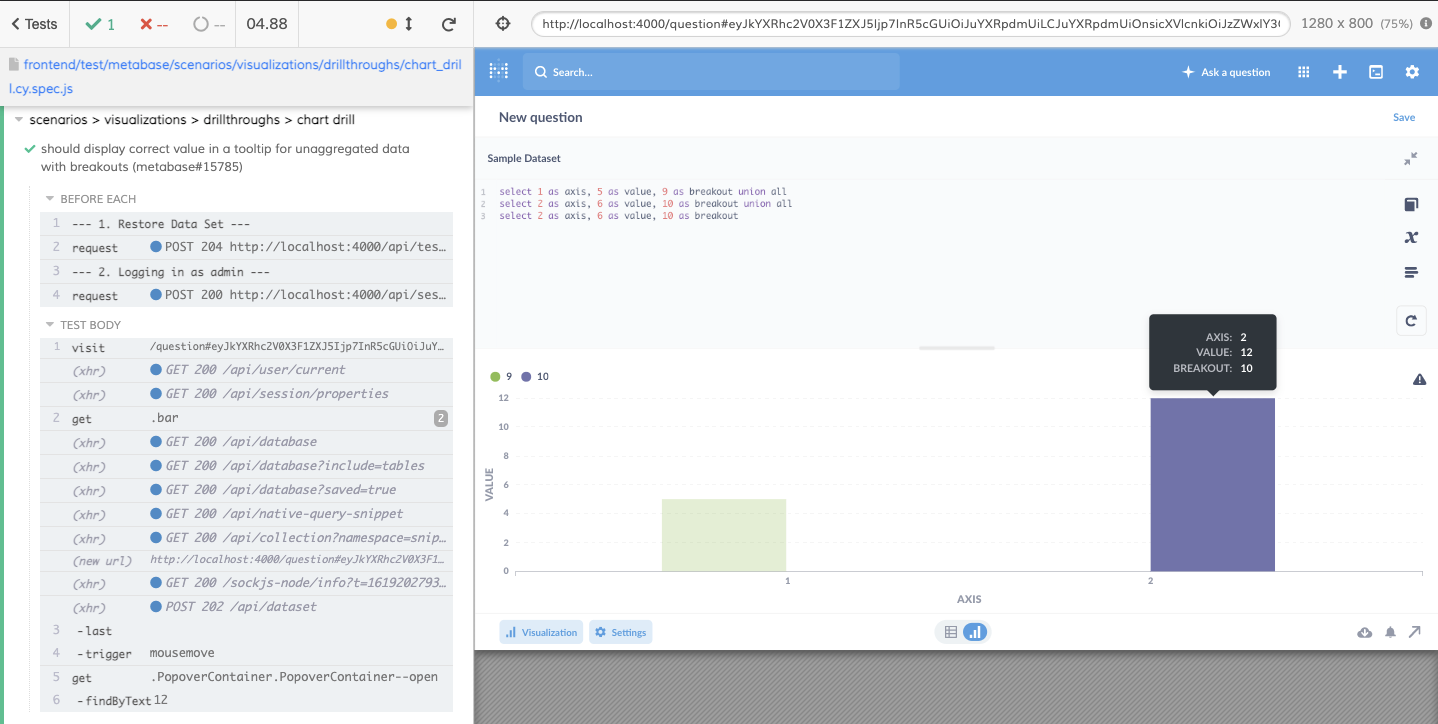Open the SQL editor console icon
Image resolution: width=1438 pixels, height=724 pixels.
point(1375,71)
